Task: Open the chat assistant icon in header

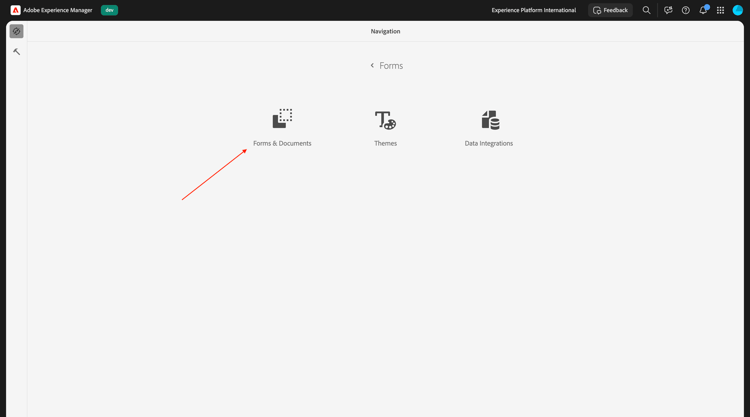Action: click(x=668, y=10)
